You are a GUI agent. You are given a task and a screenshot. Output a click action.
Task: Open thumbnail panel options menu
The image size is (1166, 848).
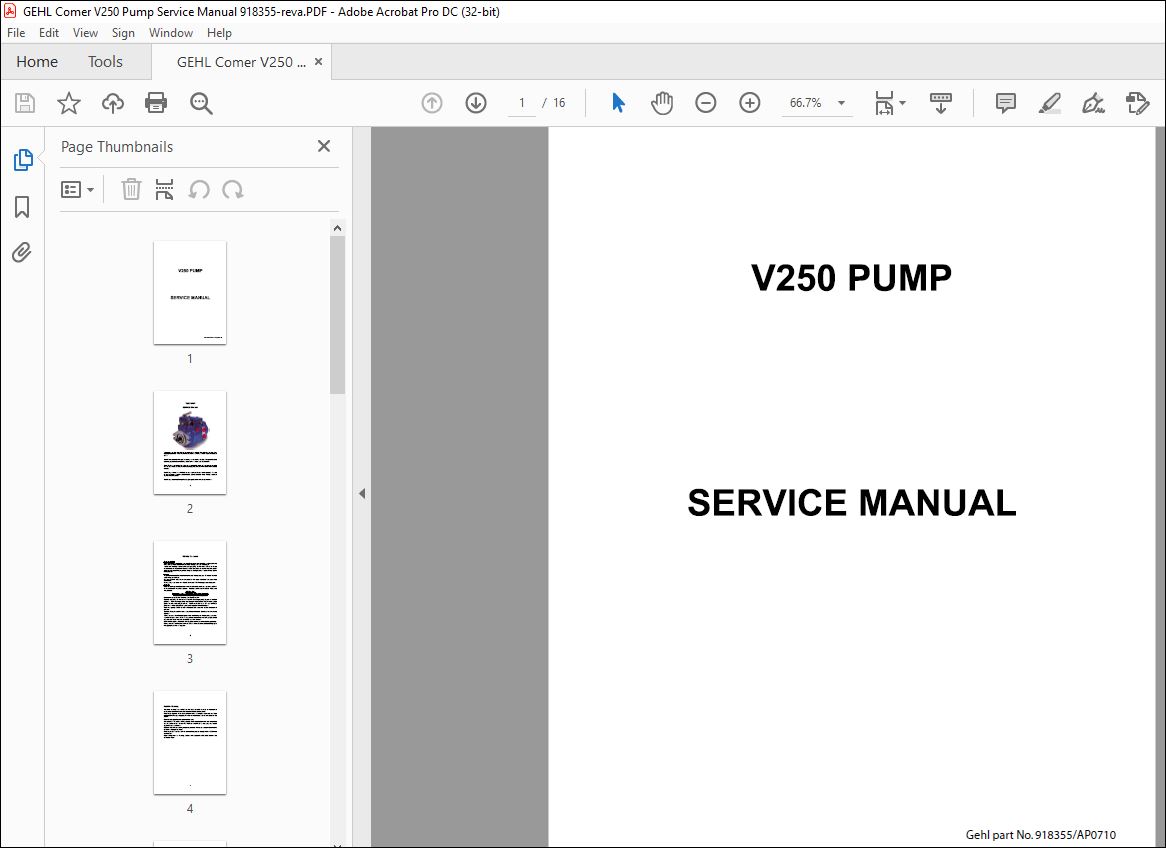pos(77,190)
